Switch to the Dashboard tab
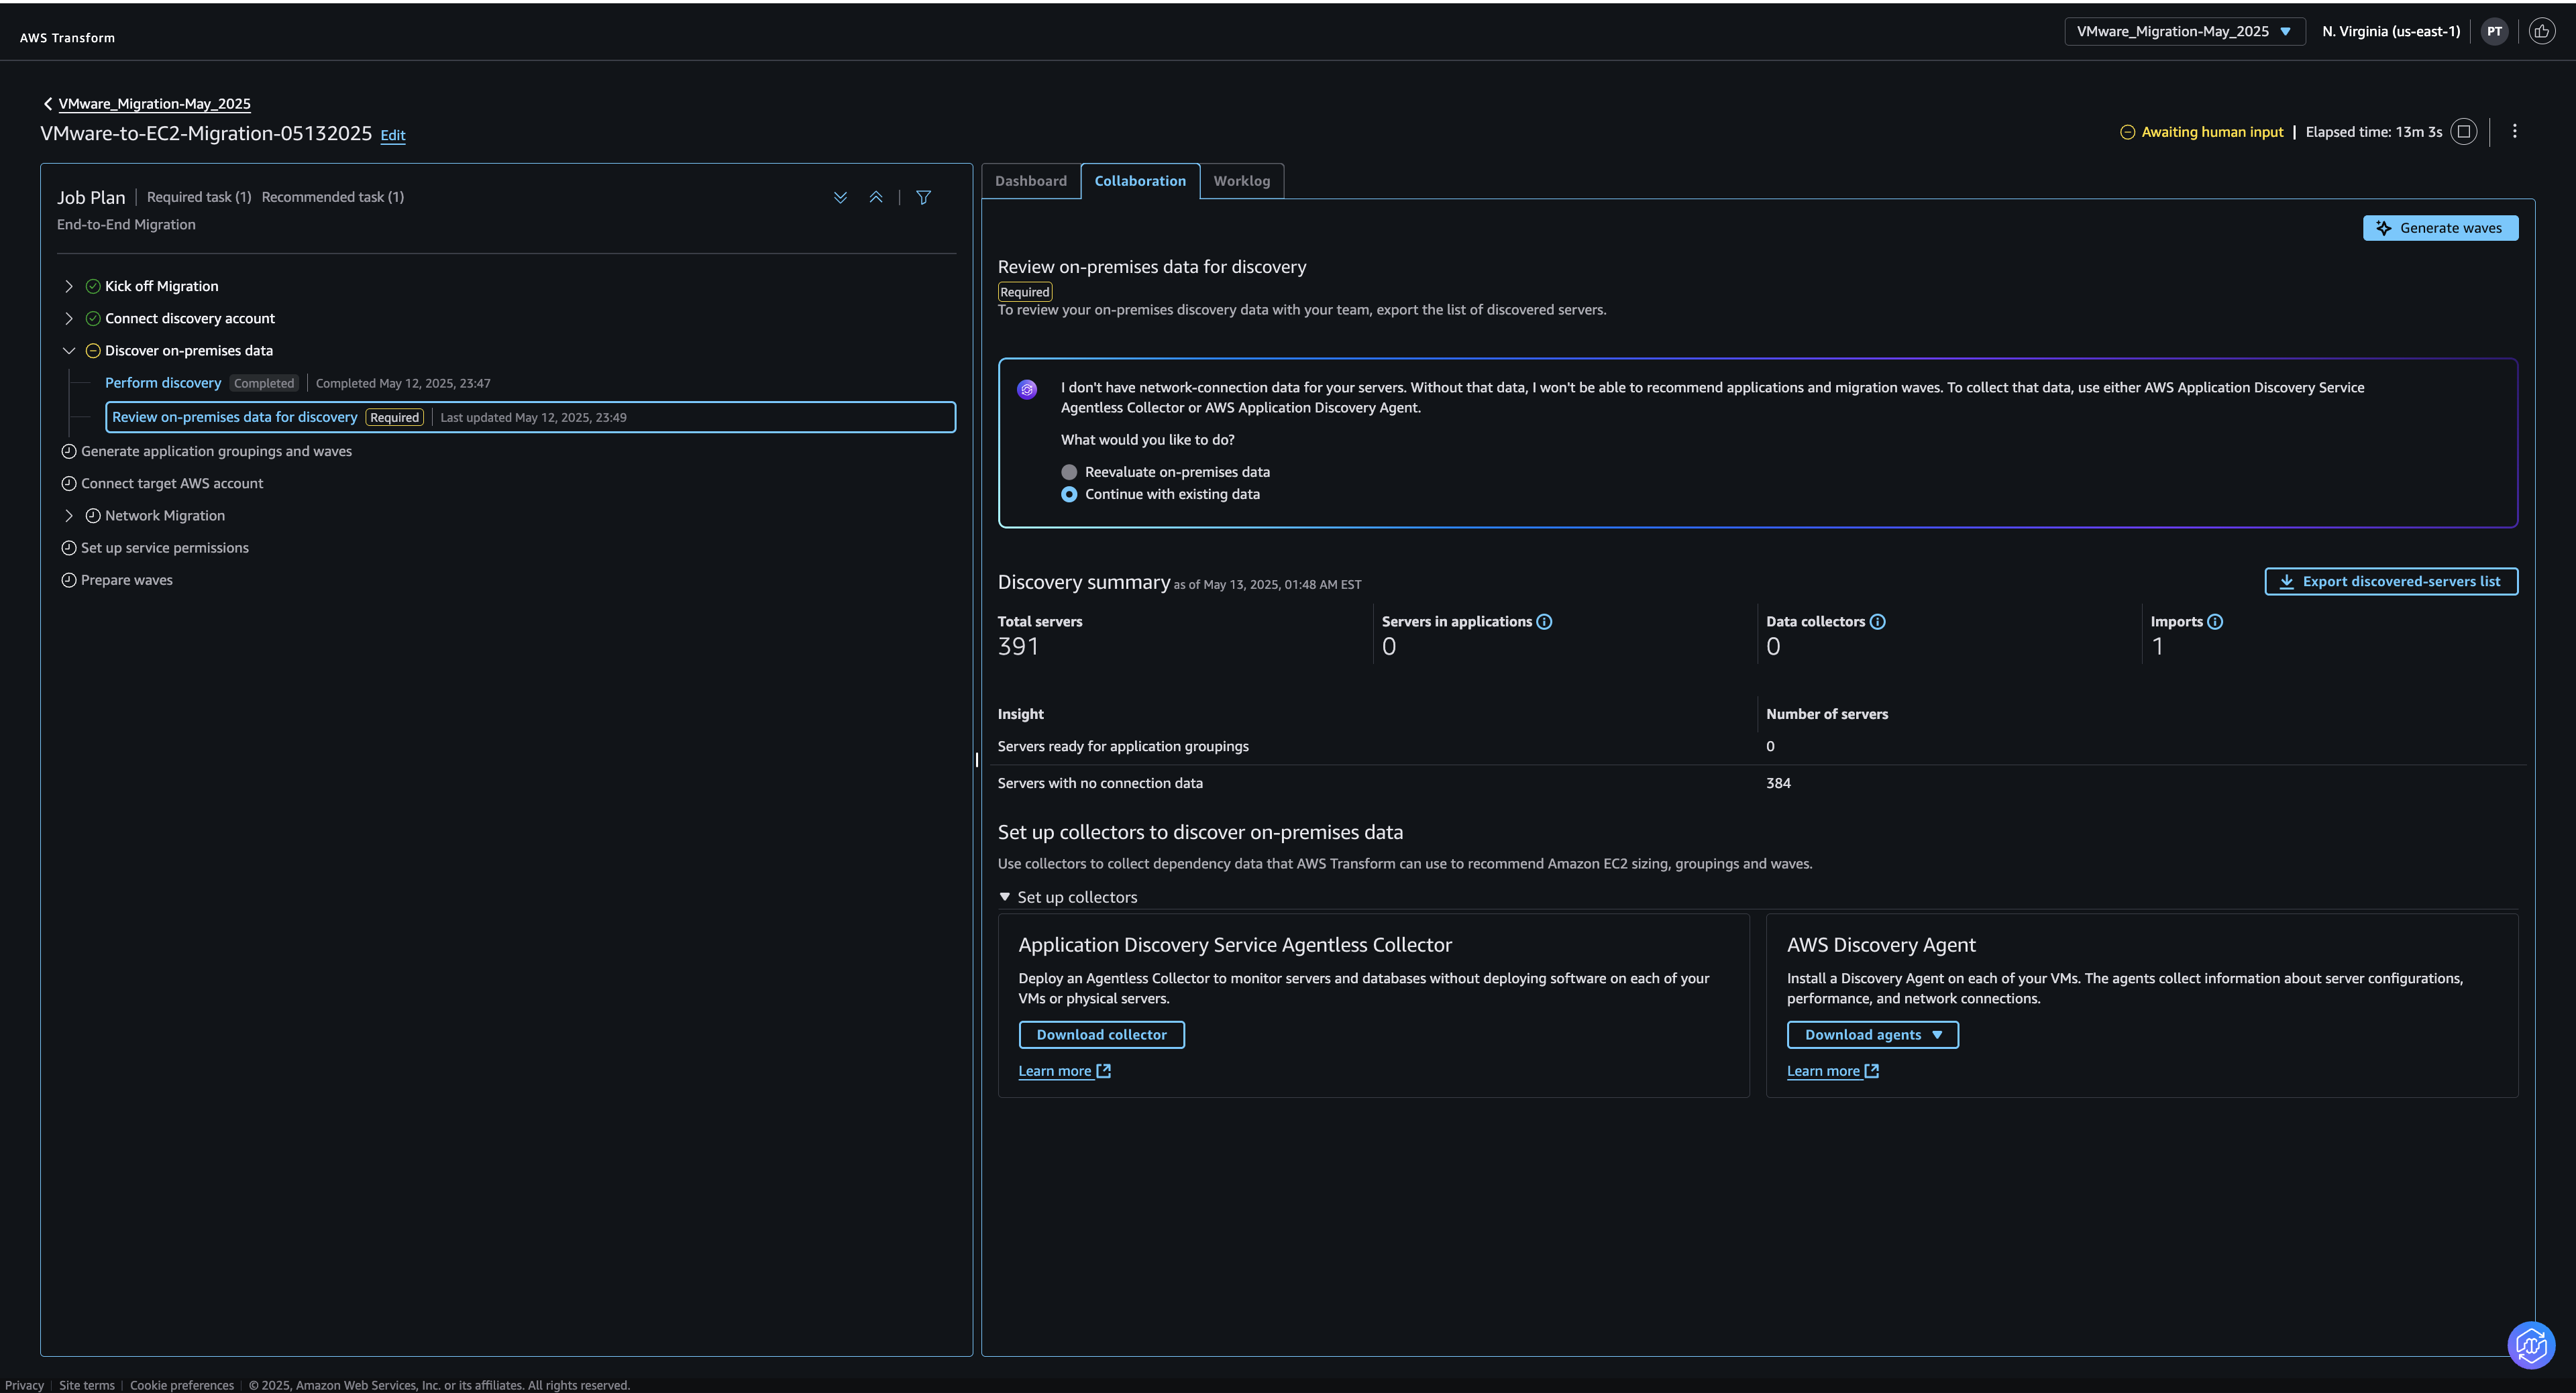 click(x=1030, y=181)
